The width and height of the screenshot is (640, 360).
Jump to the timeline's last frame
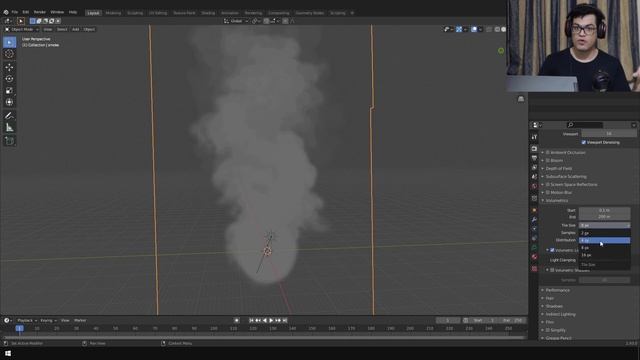tap(285, 320)
